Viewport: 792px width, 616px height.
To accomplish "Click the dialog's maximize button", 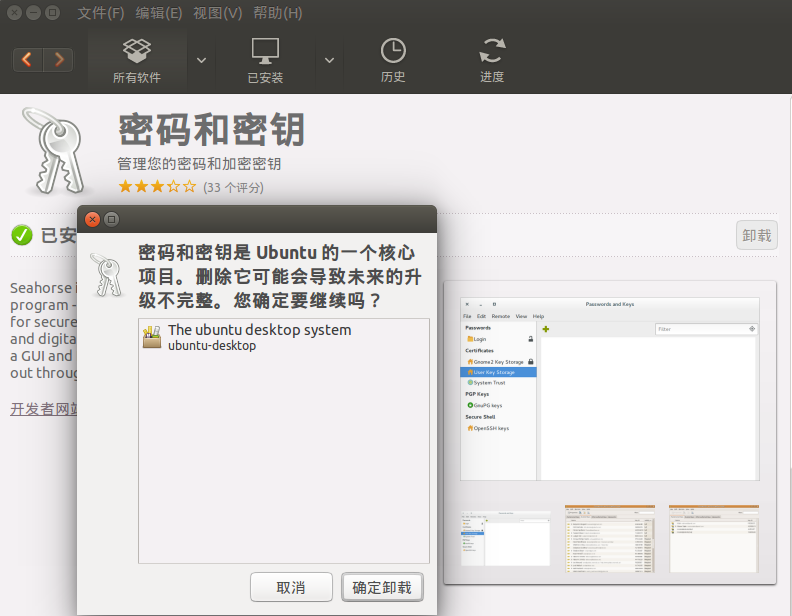I will (112, 219).
